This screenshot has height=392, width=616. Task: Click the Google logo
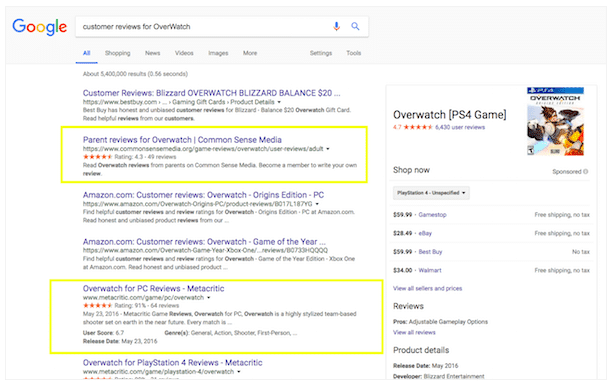pos(40,27)
